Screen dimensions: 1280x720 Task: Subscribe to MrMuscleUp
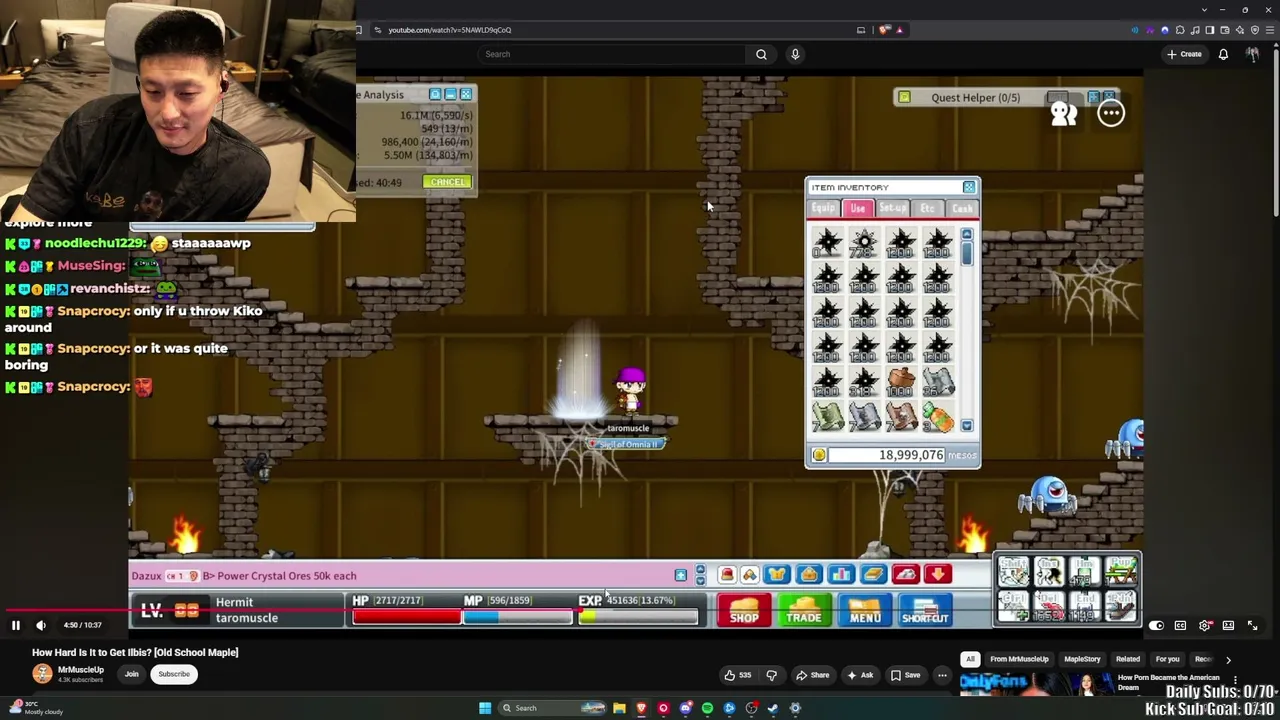[x=173, y=674]
